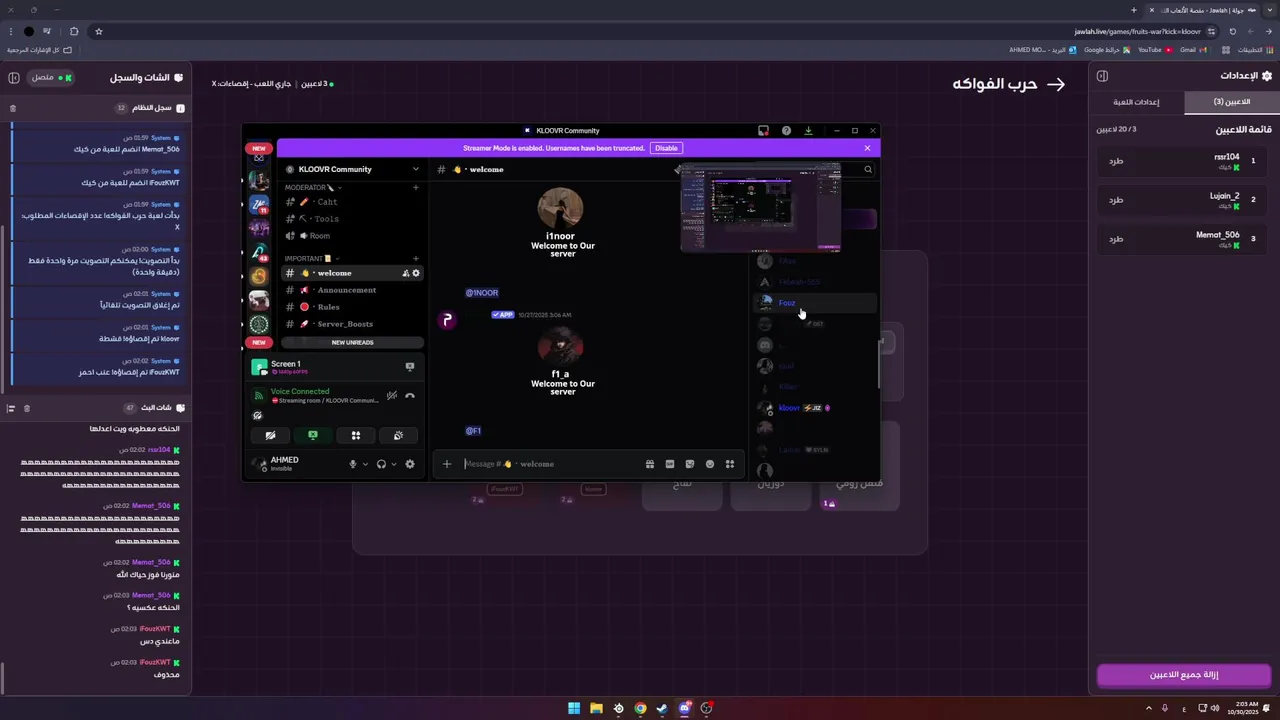
Task: Select Fouz in the Discord member list
Action: pyautogui.click(x=816, y=303)
